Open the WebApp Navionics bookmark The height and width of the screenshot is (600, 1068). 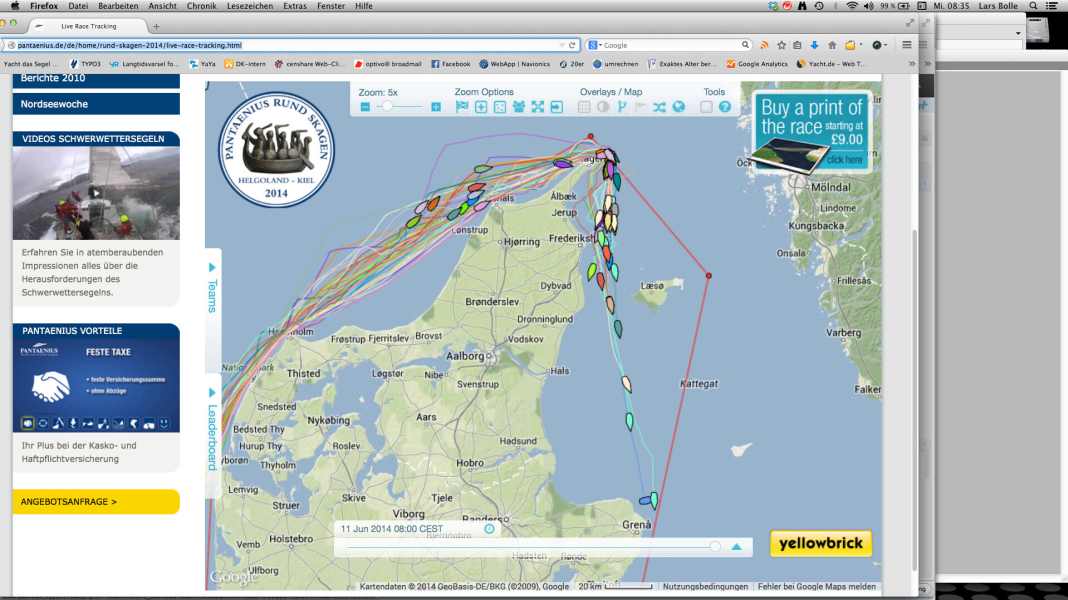click(x=514, y=64)
